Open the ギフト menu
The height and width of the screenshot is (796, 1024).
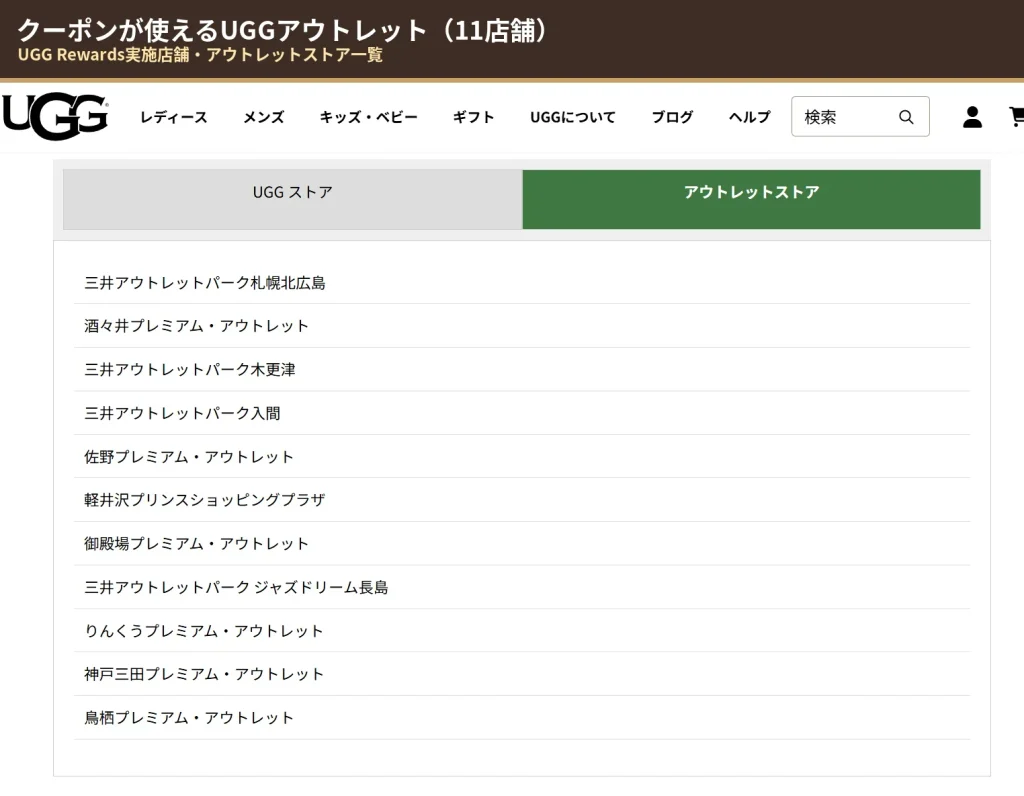(x=473, y=117)
